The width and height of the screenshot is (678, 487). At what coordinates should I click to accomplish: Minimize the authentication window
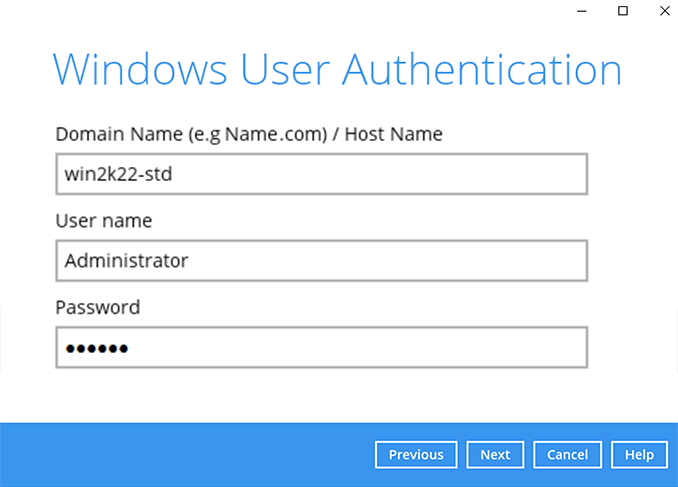pos(581,11)
